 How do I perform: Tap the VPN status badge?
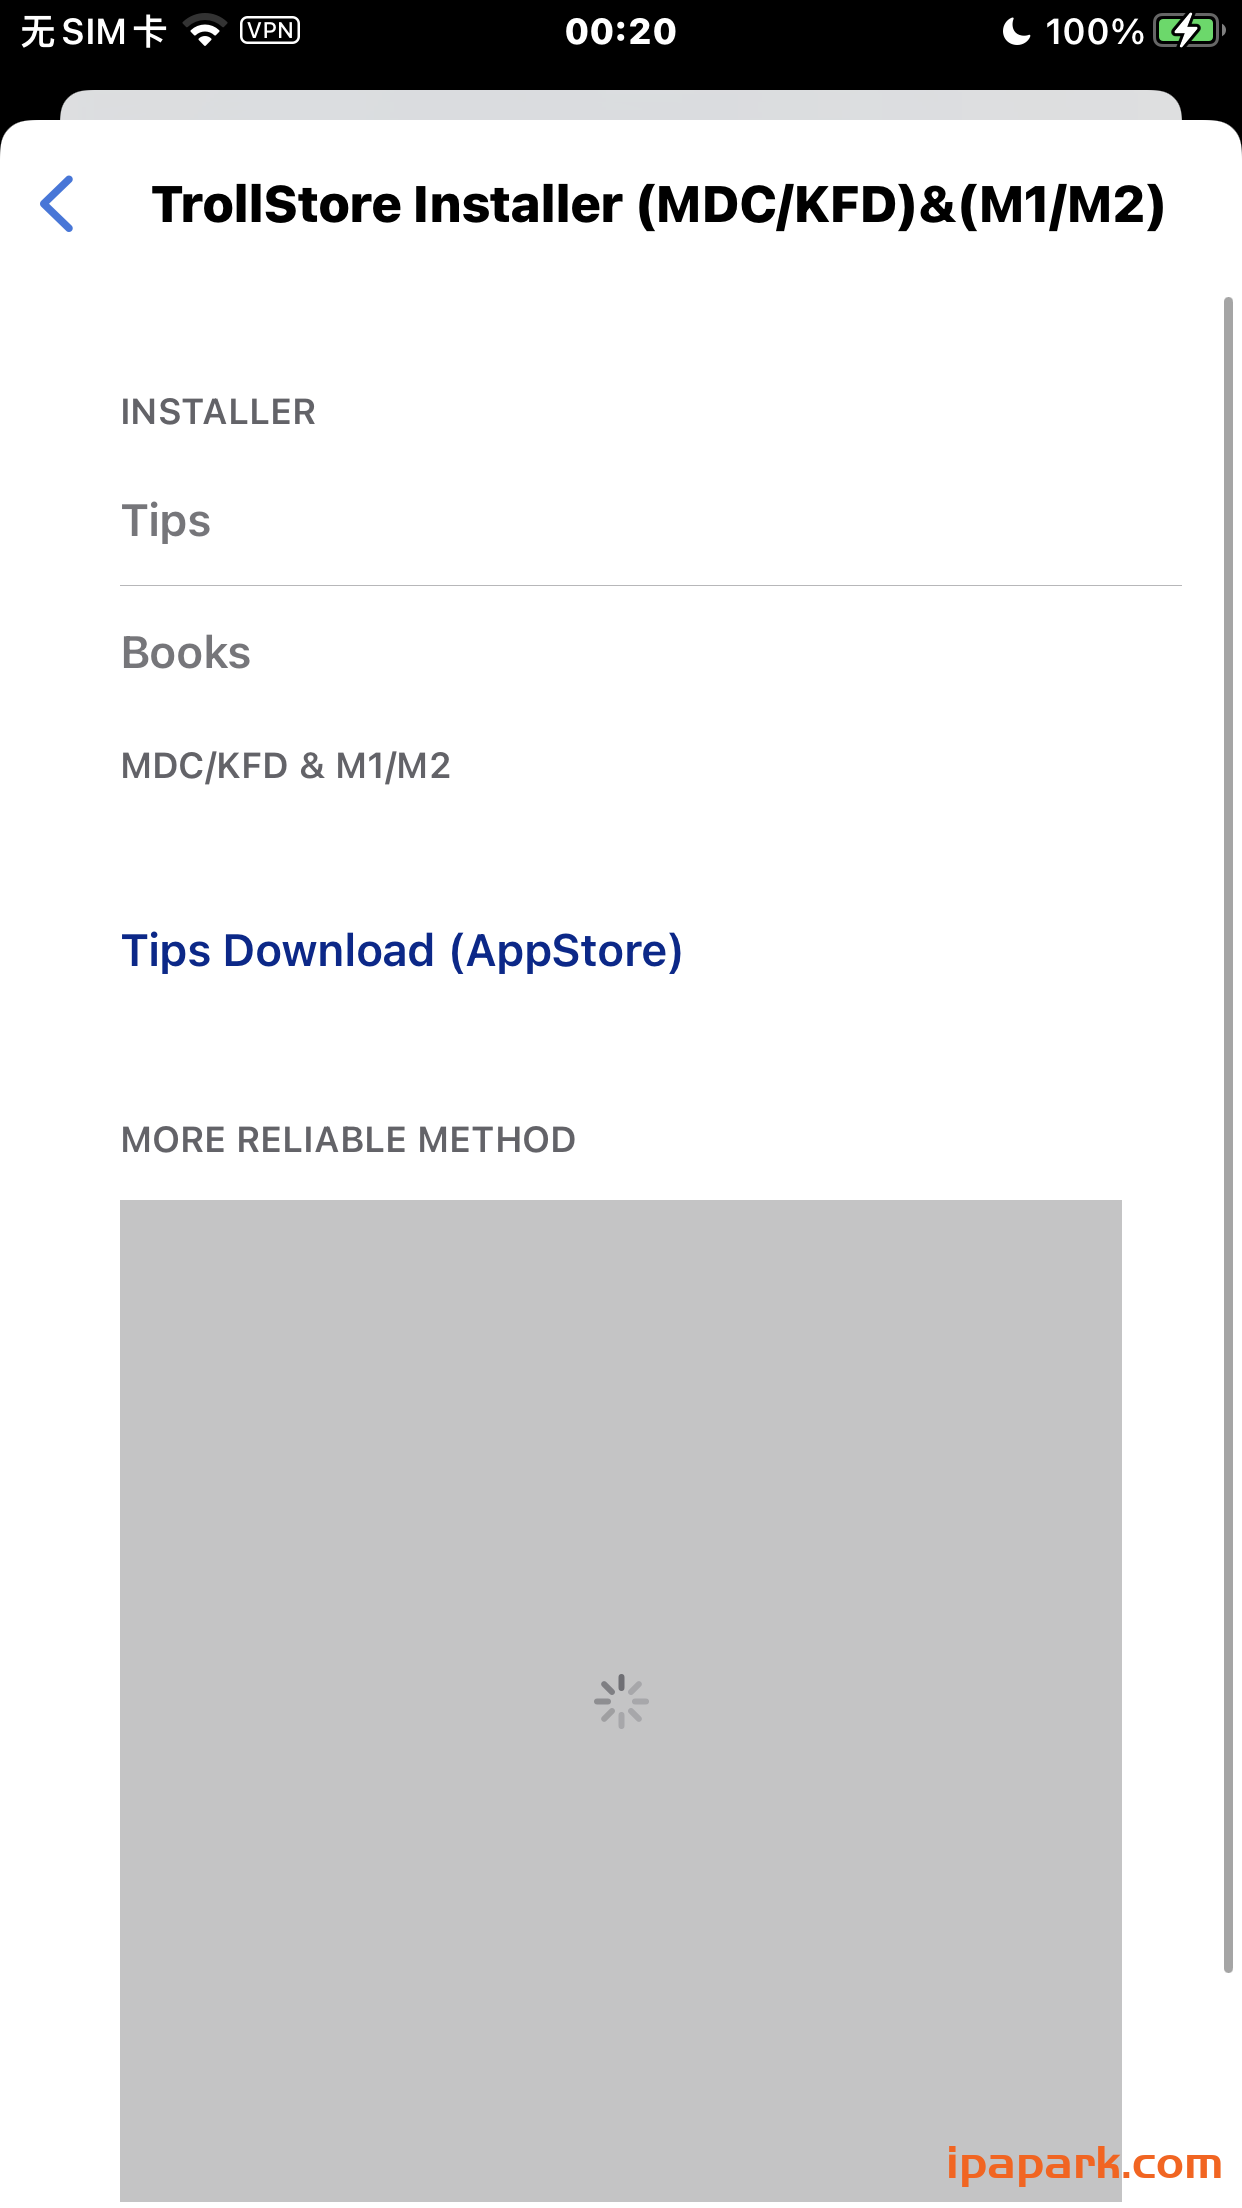point(270,31)
